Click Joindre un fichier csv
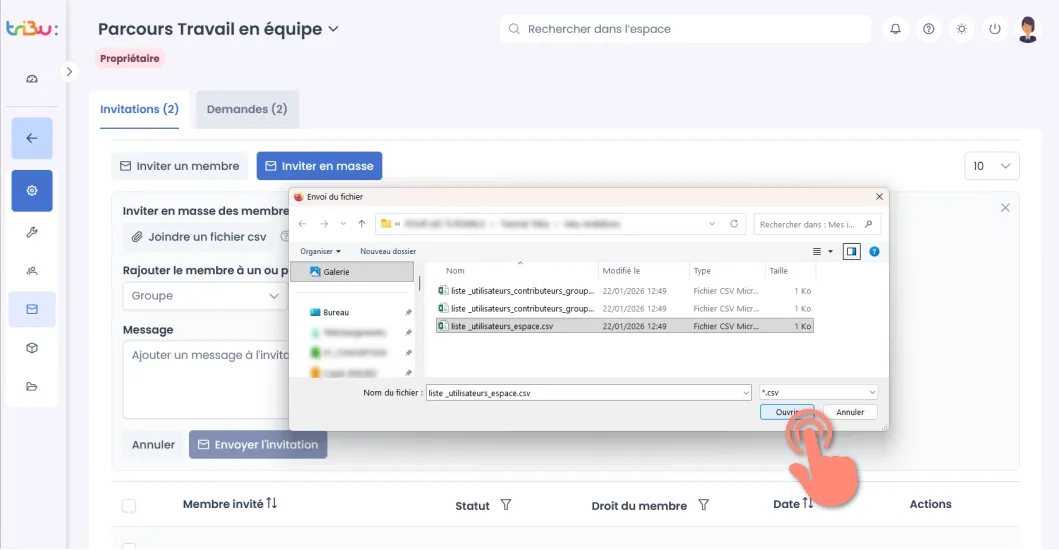 [x=199, y=237]
